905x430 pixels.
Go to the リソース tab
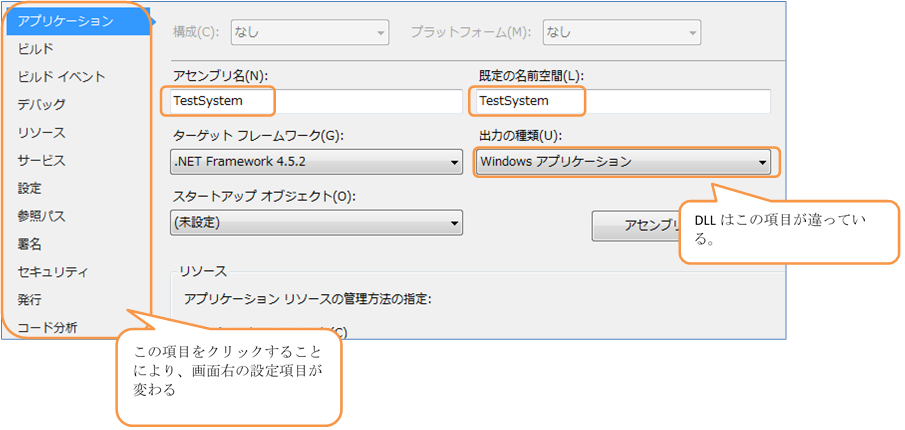(x=42, y=132)
